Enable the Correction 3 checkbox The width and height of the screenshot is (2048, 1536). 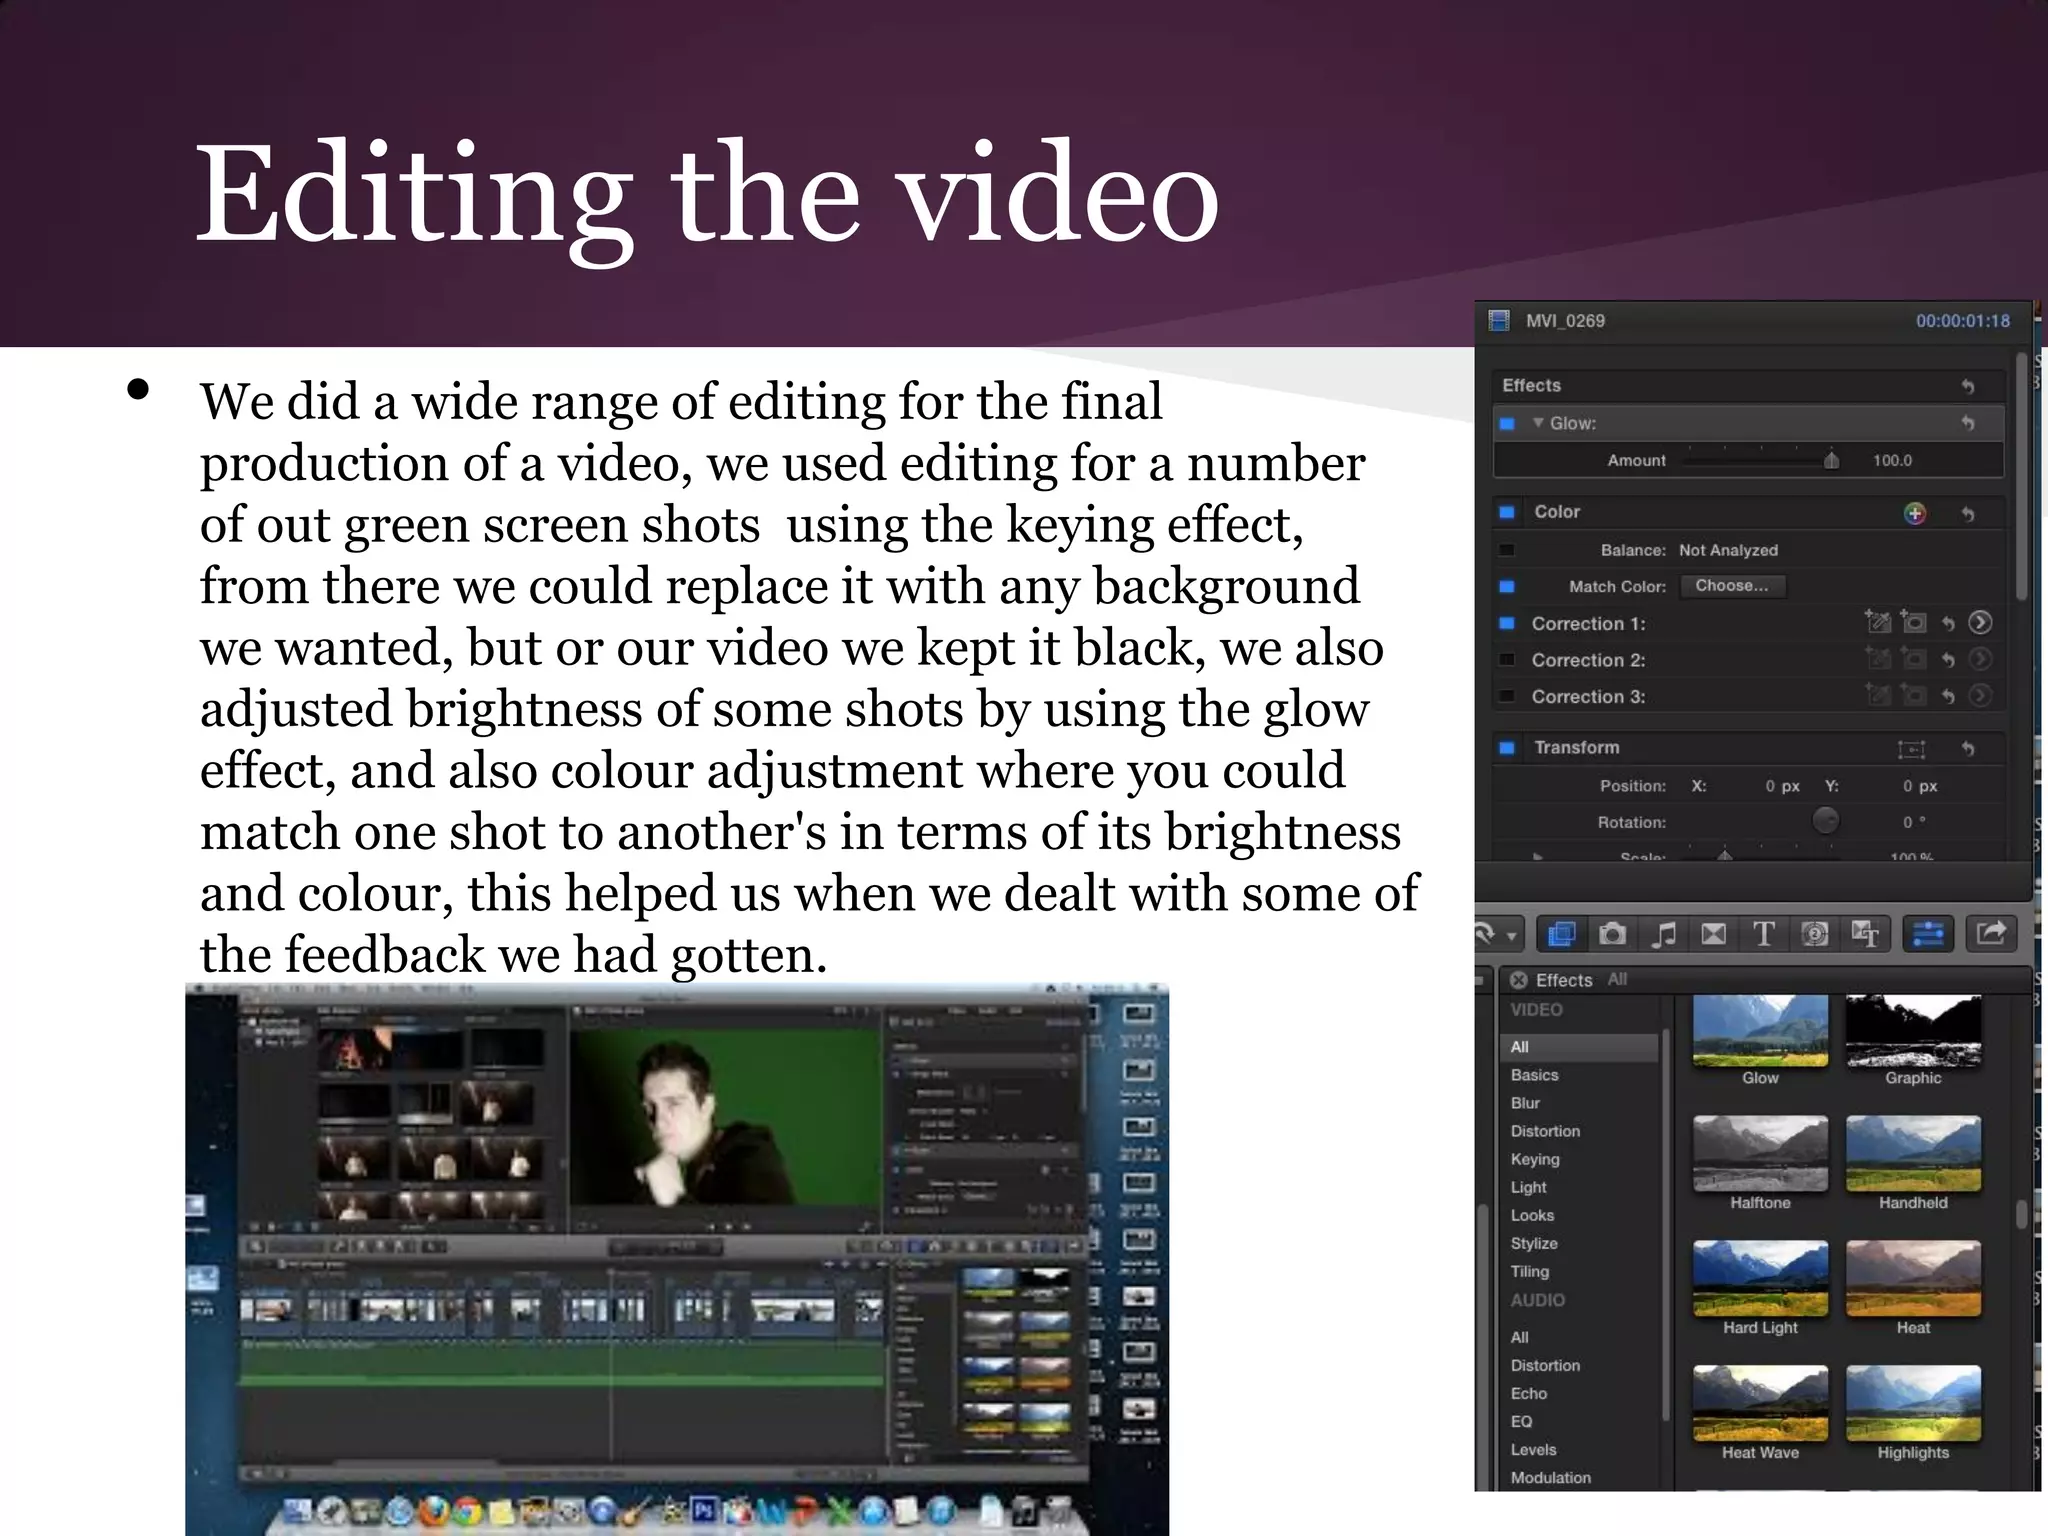(1507, 696)
